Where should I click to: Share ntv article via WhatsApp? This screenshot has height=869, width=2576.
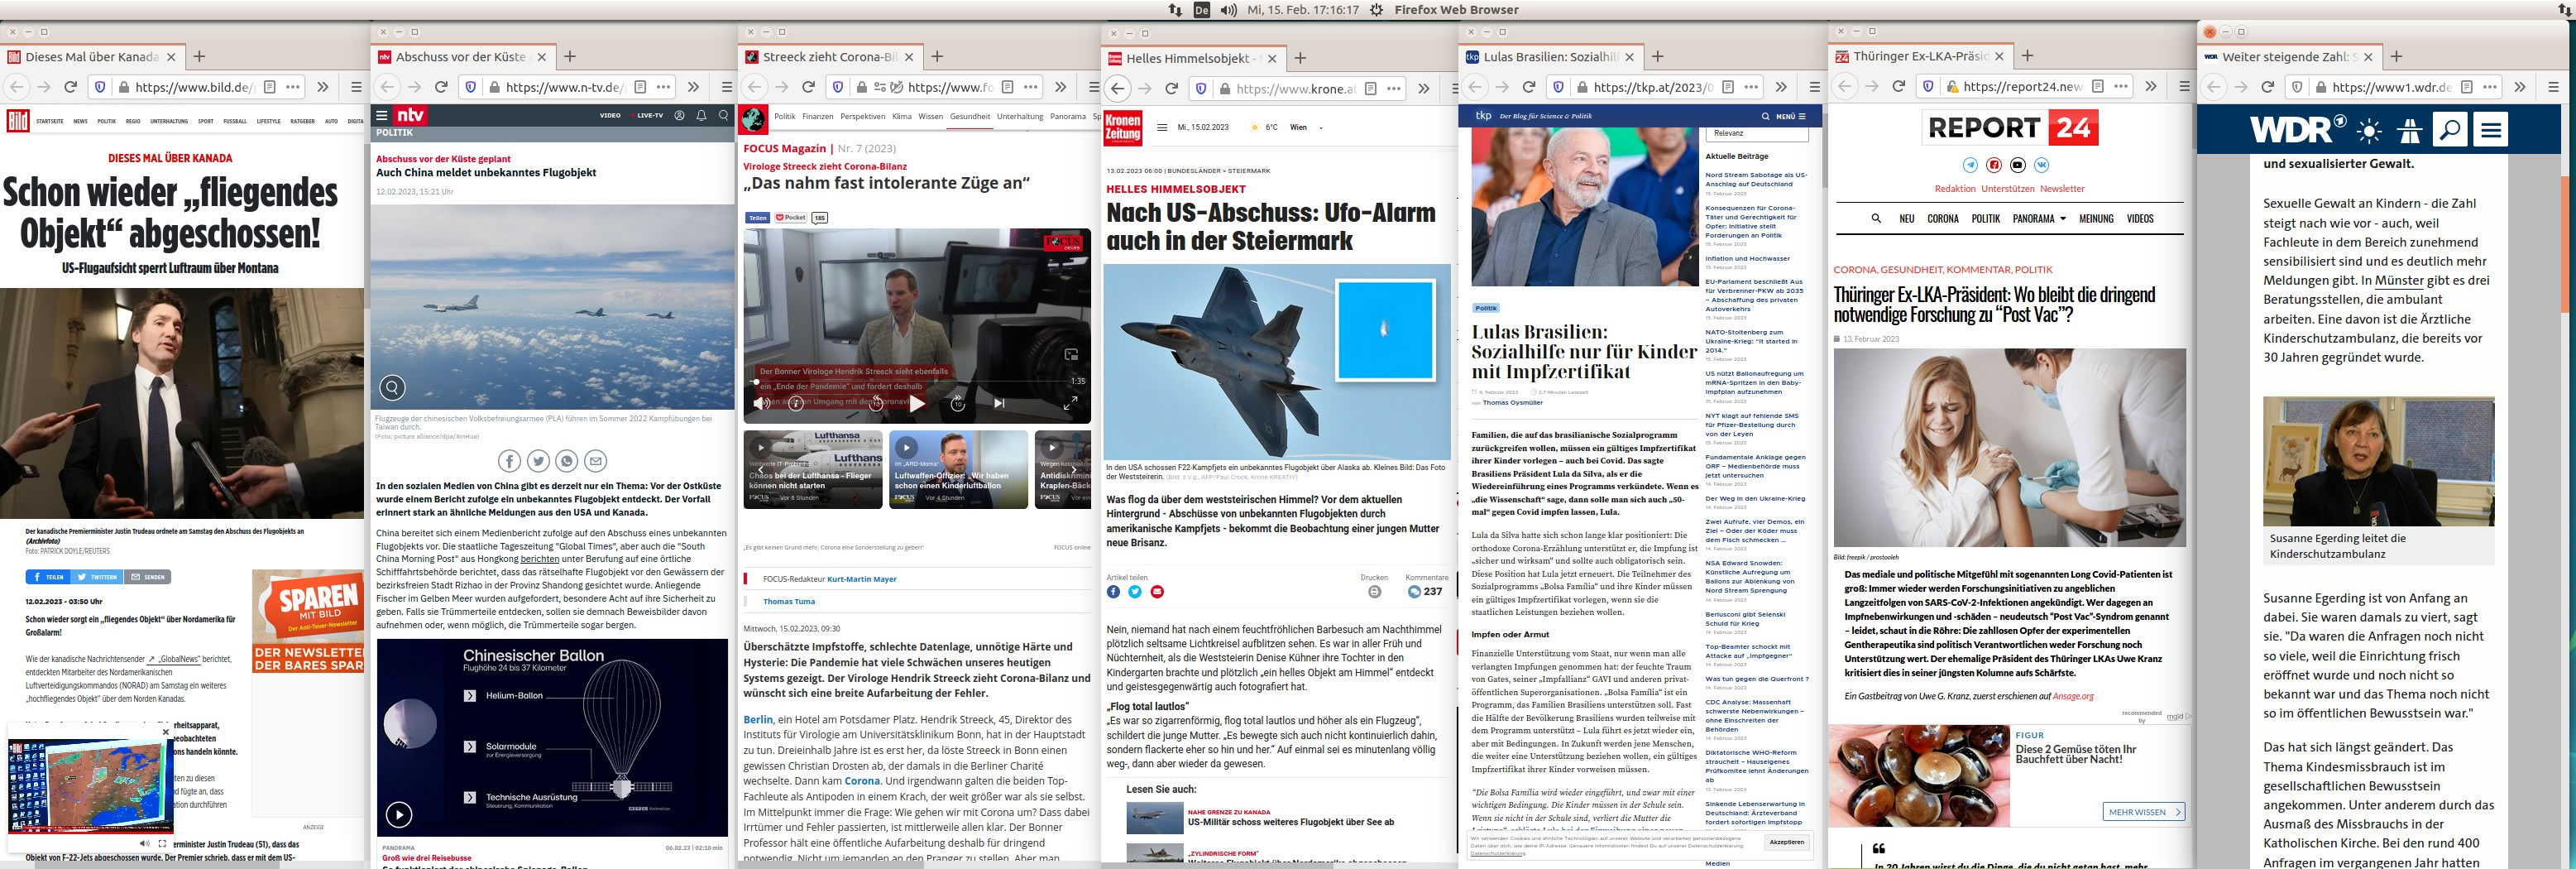[x=567, y=460]
